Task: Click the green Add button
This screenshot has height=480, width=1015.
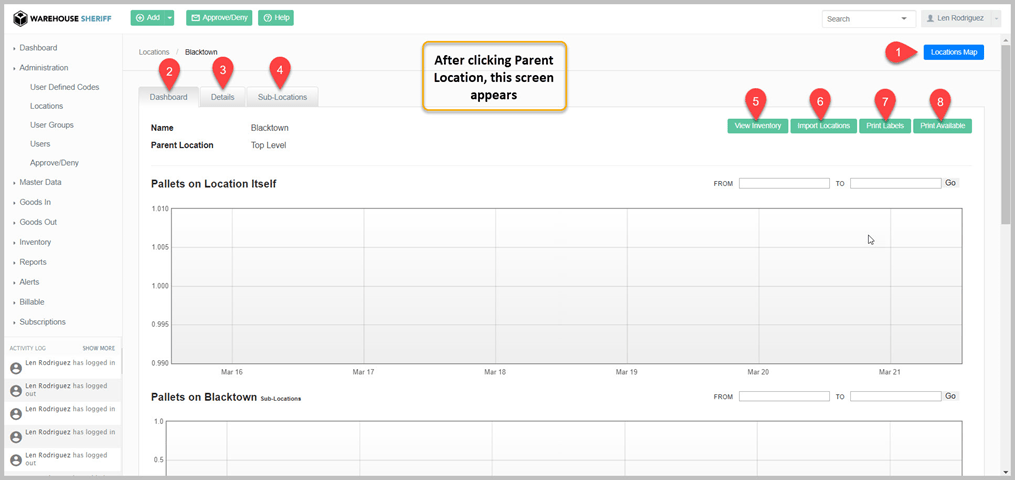Action: pos(147,18)
